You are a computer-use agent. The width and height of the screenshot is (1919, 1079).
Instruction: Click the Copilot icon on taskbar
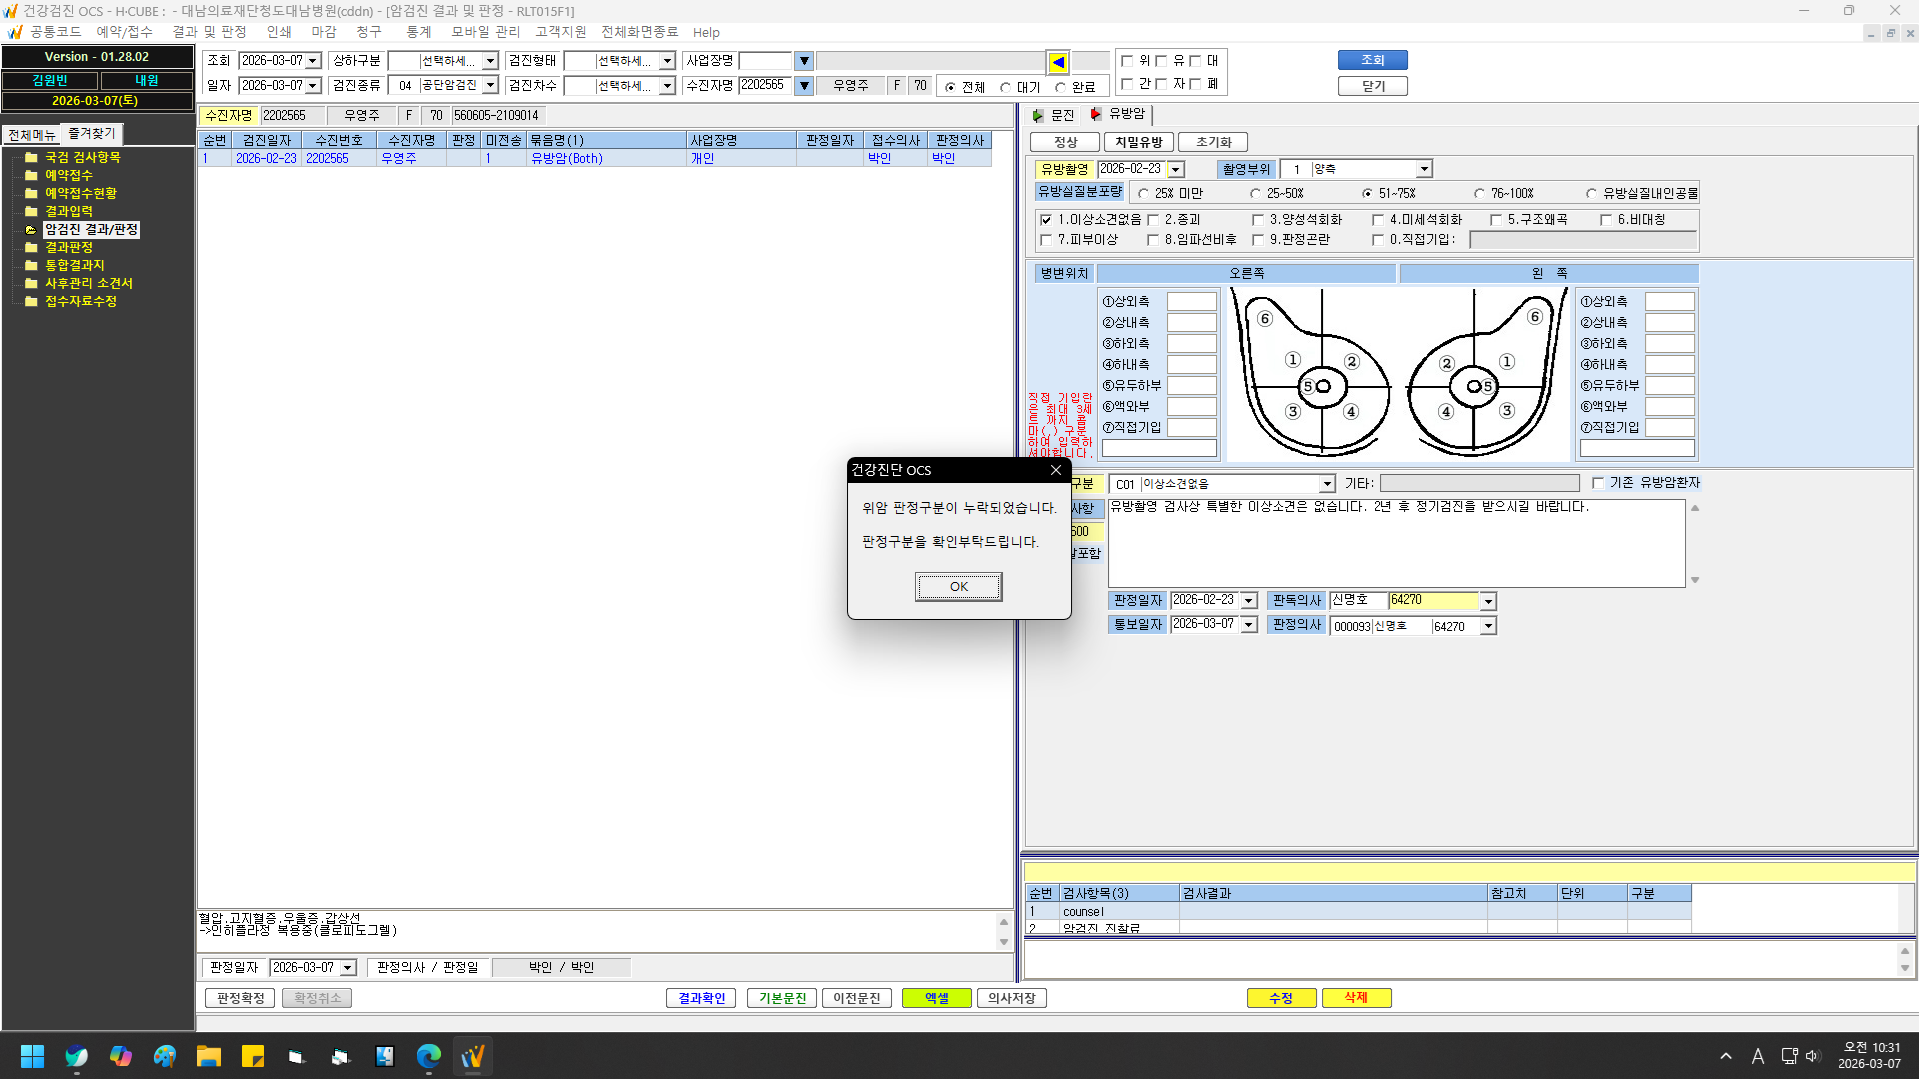(121, 1056)
